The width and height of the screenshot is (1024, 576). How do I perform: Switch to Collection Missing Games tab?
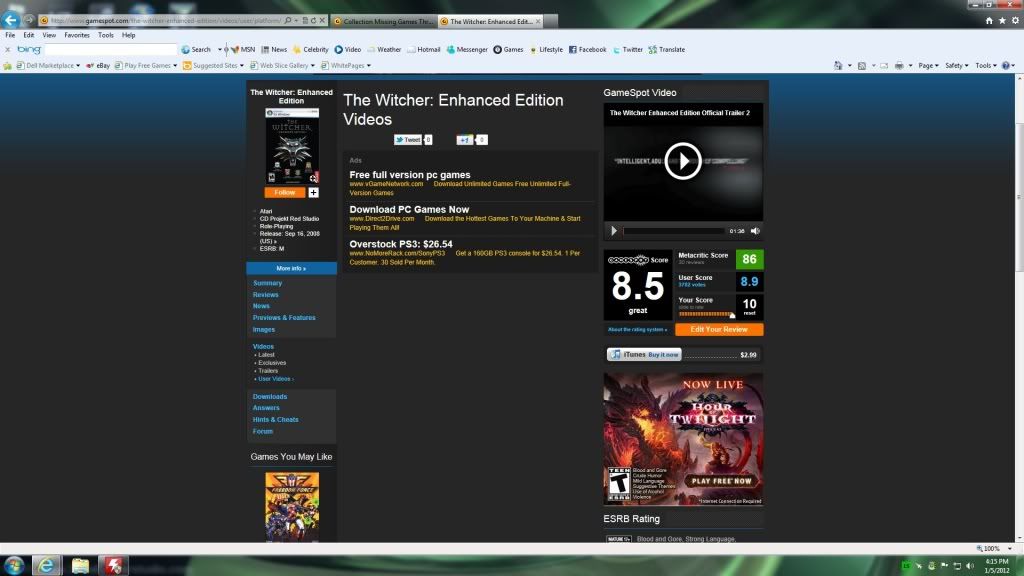tap(384, 21)
